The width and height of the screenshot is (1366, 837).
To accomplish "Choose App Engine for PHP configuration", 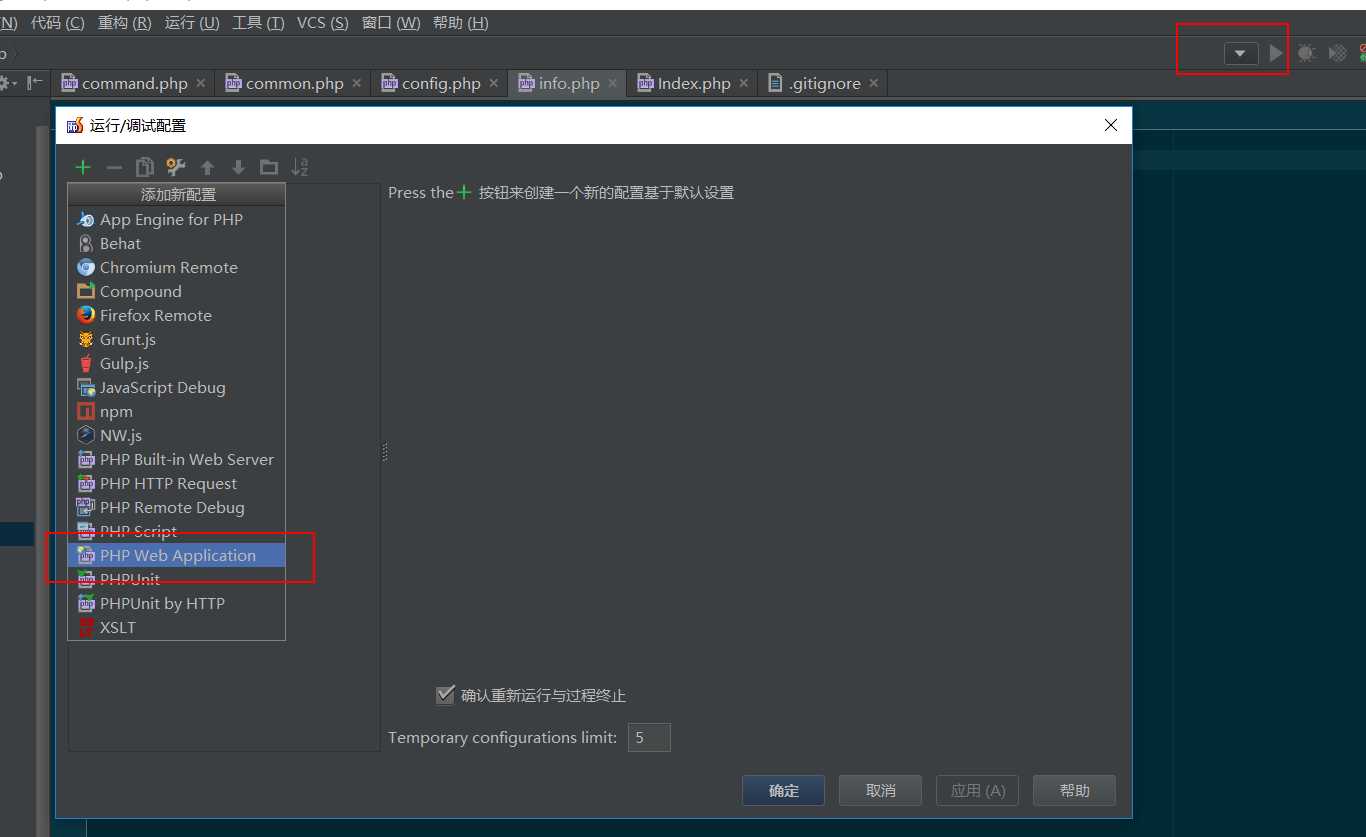I will point(177,219).
